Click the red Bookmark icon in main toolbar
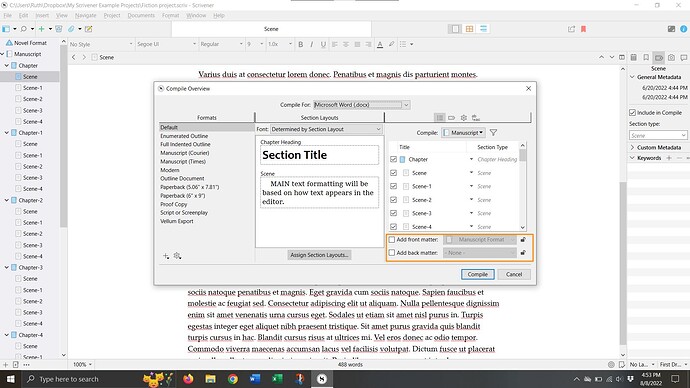Screen dimensions: 690x388 (x=584, y=29)
